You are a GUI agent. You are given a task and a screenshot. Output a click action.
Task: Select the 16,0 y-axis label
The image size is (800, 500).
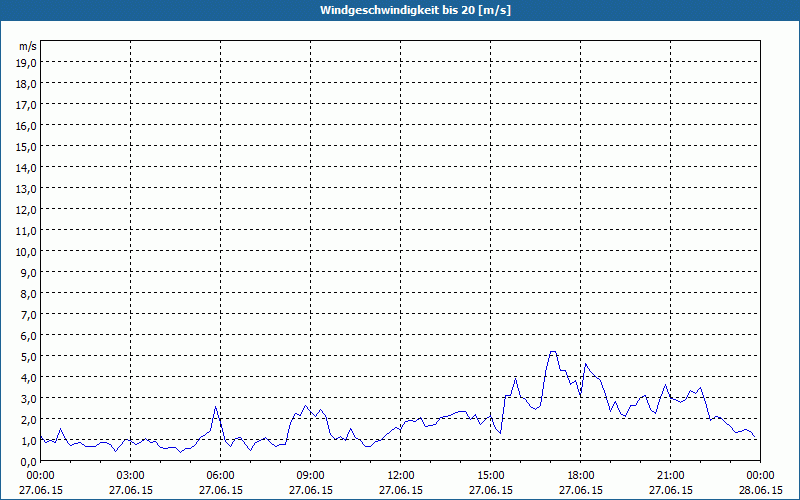(28, 126)
